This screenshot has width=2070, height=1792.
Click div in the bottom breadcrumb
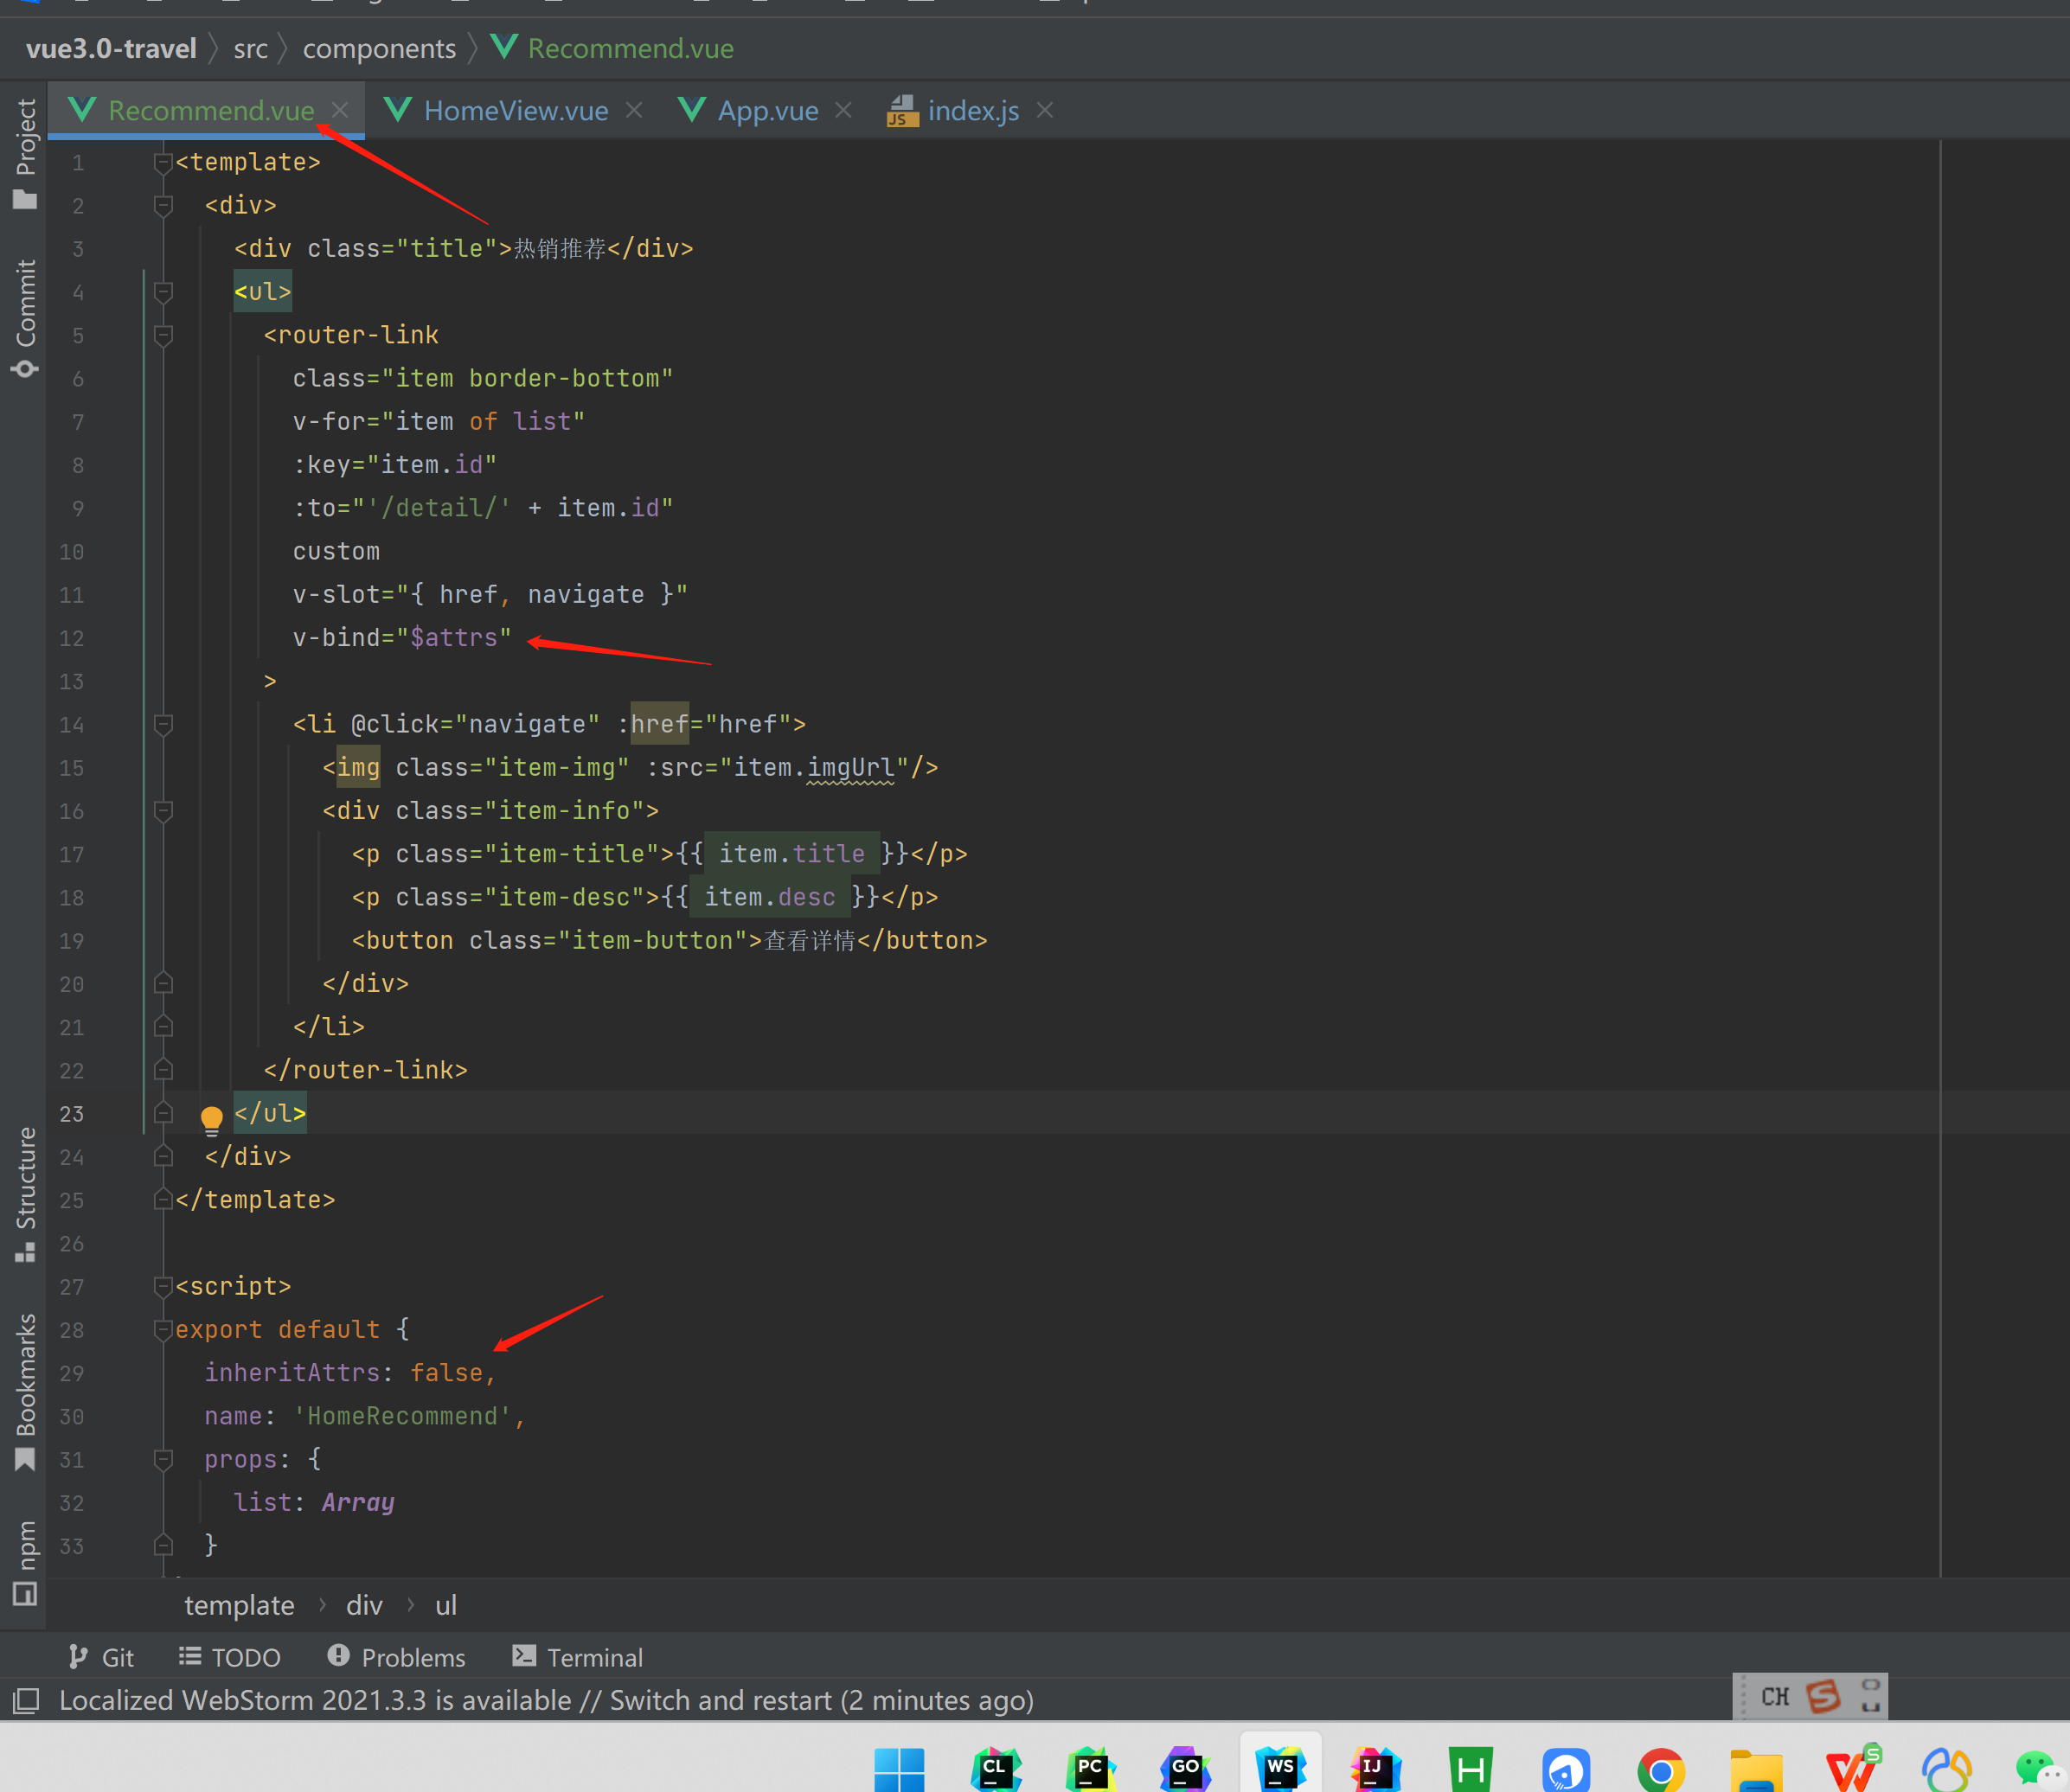(x=364, y=1605)
